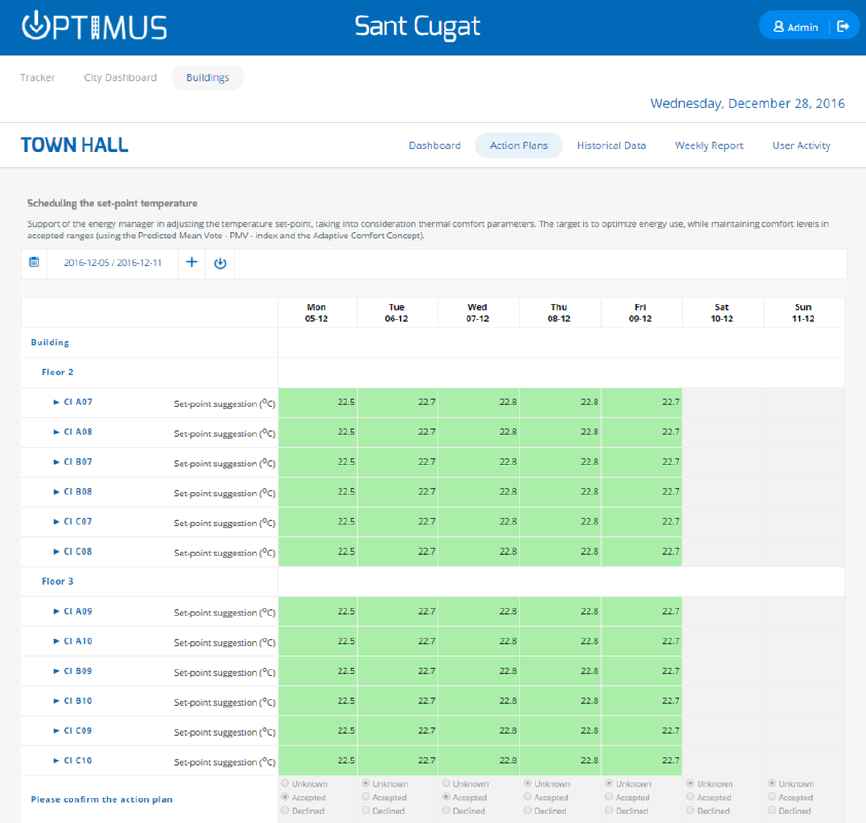Select Accepted for Tuesday 06-12
866x823 pixels.
367,798
